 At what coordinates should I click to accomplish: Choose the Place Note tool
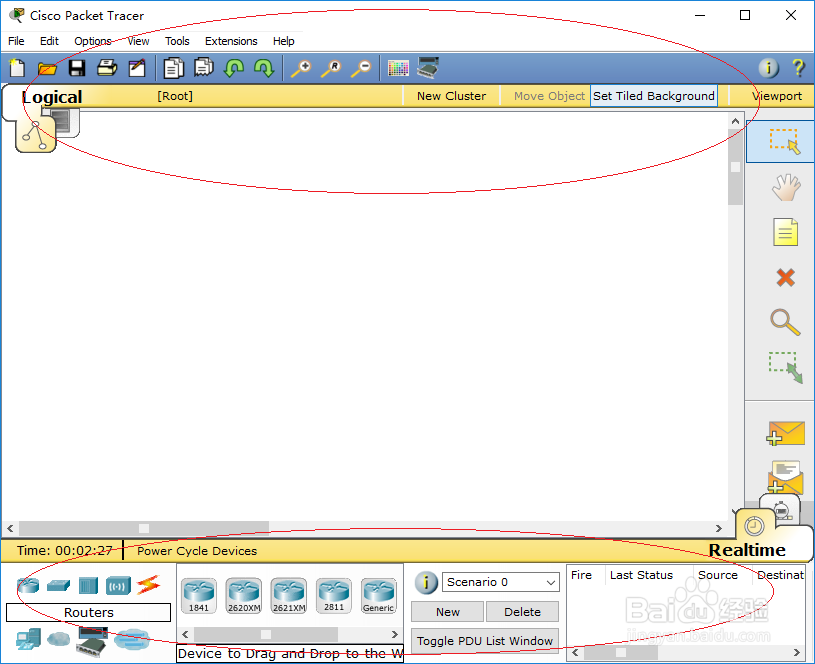(x=786, y=232)
